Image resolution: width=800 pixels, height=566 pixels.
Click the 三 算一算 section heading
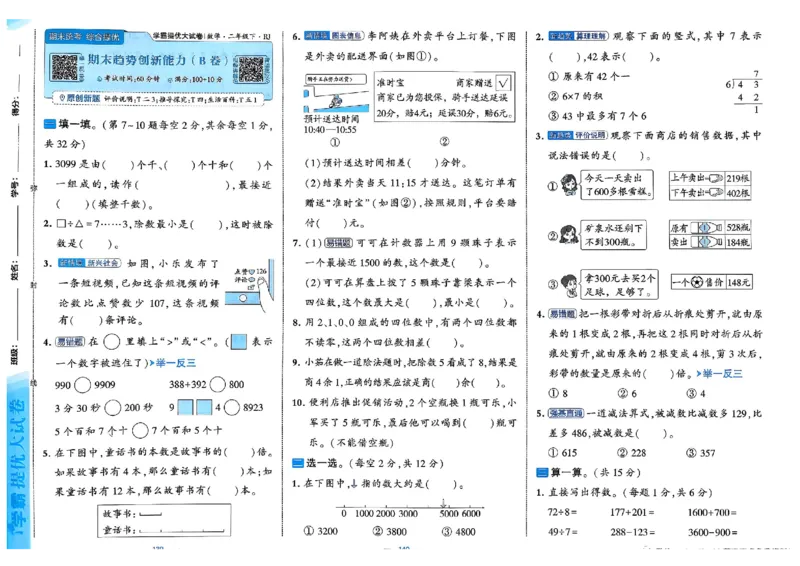click(x=562, y=472)
